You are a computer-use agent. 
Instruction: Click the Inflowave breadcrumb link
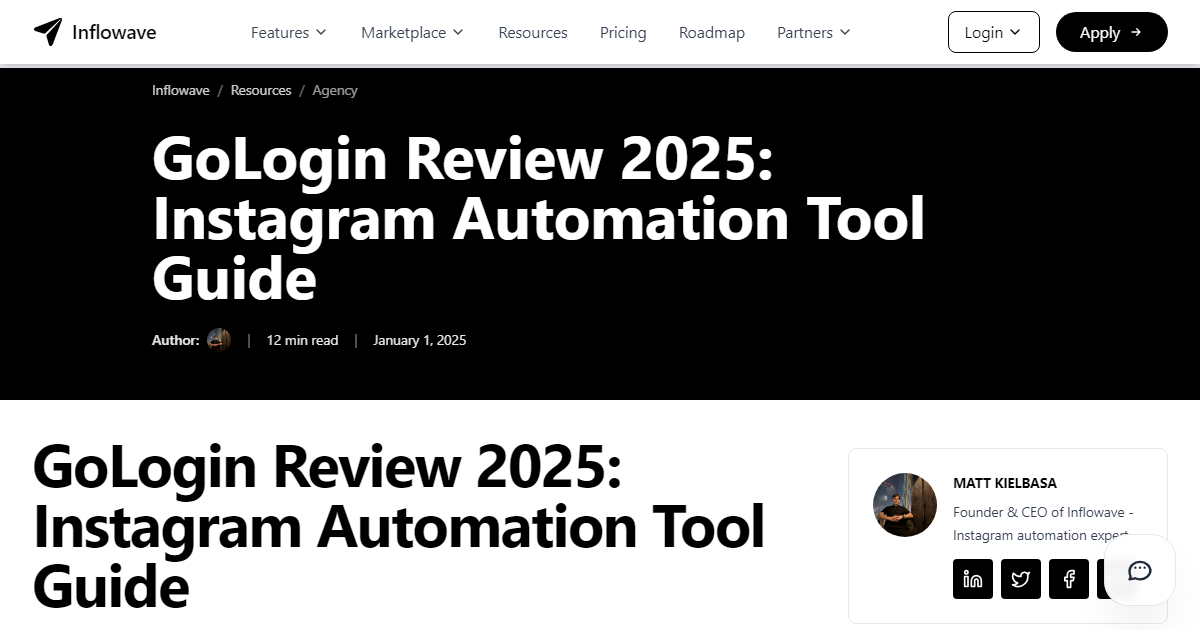181,90
